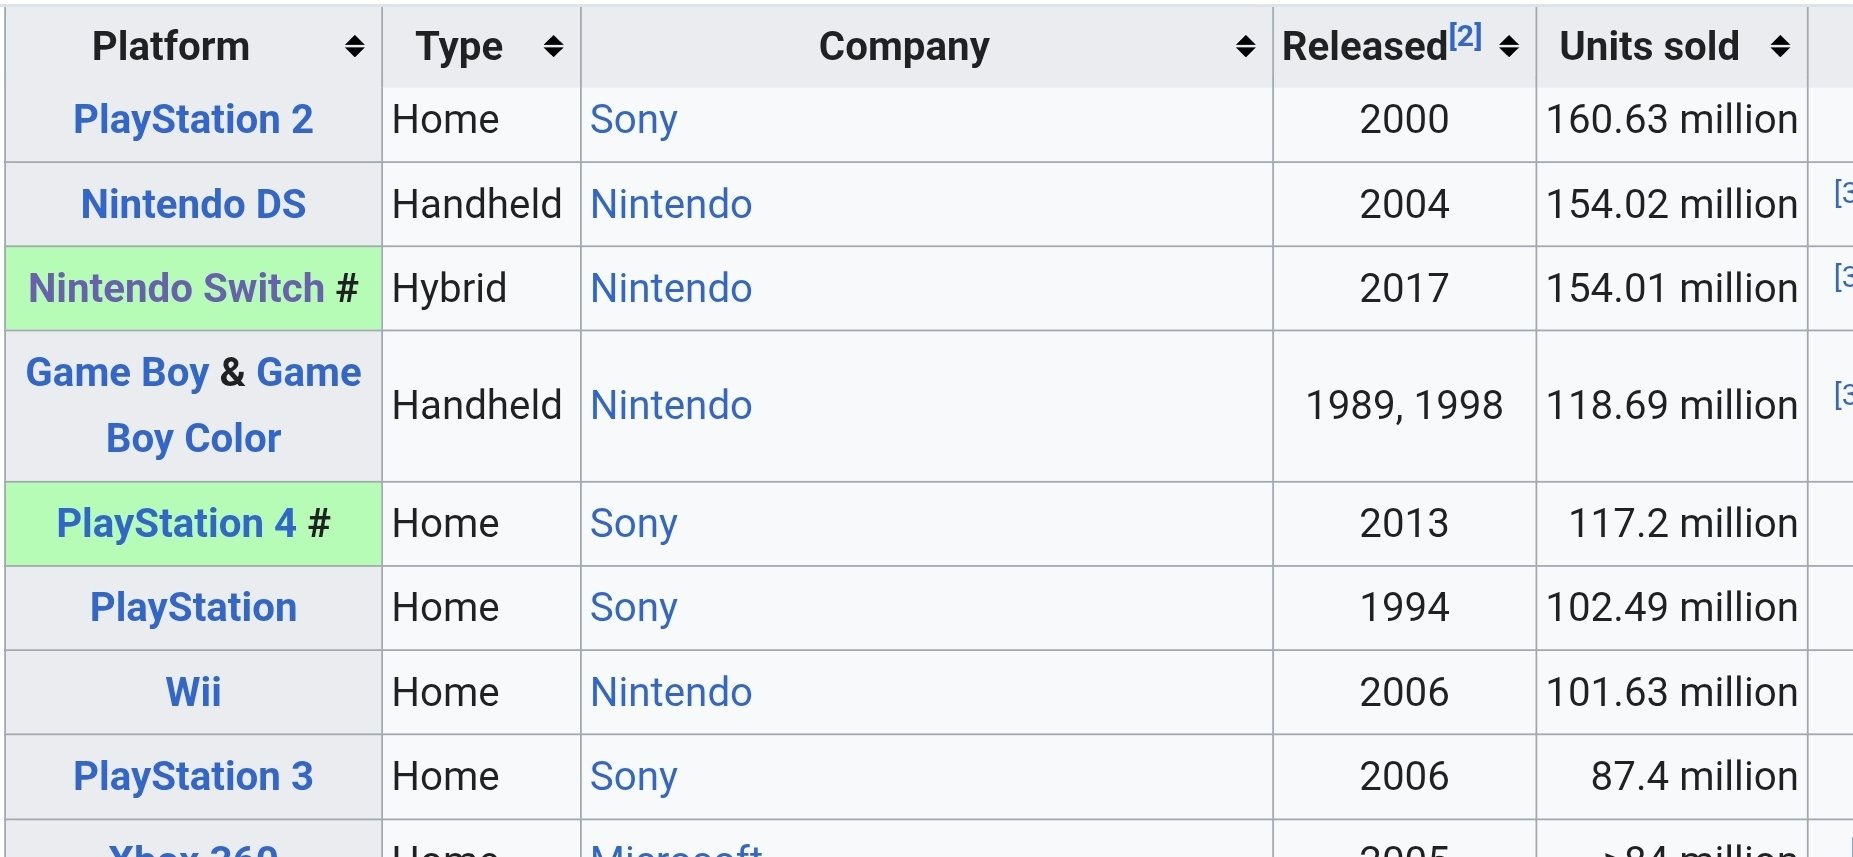The image size is (1853, 857).
Task: Sort by Released year arrows
Action: 1509,46
